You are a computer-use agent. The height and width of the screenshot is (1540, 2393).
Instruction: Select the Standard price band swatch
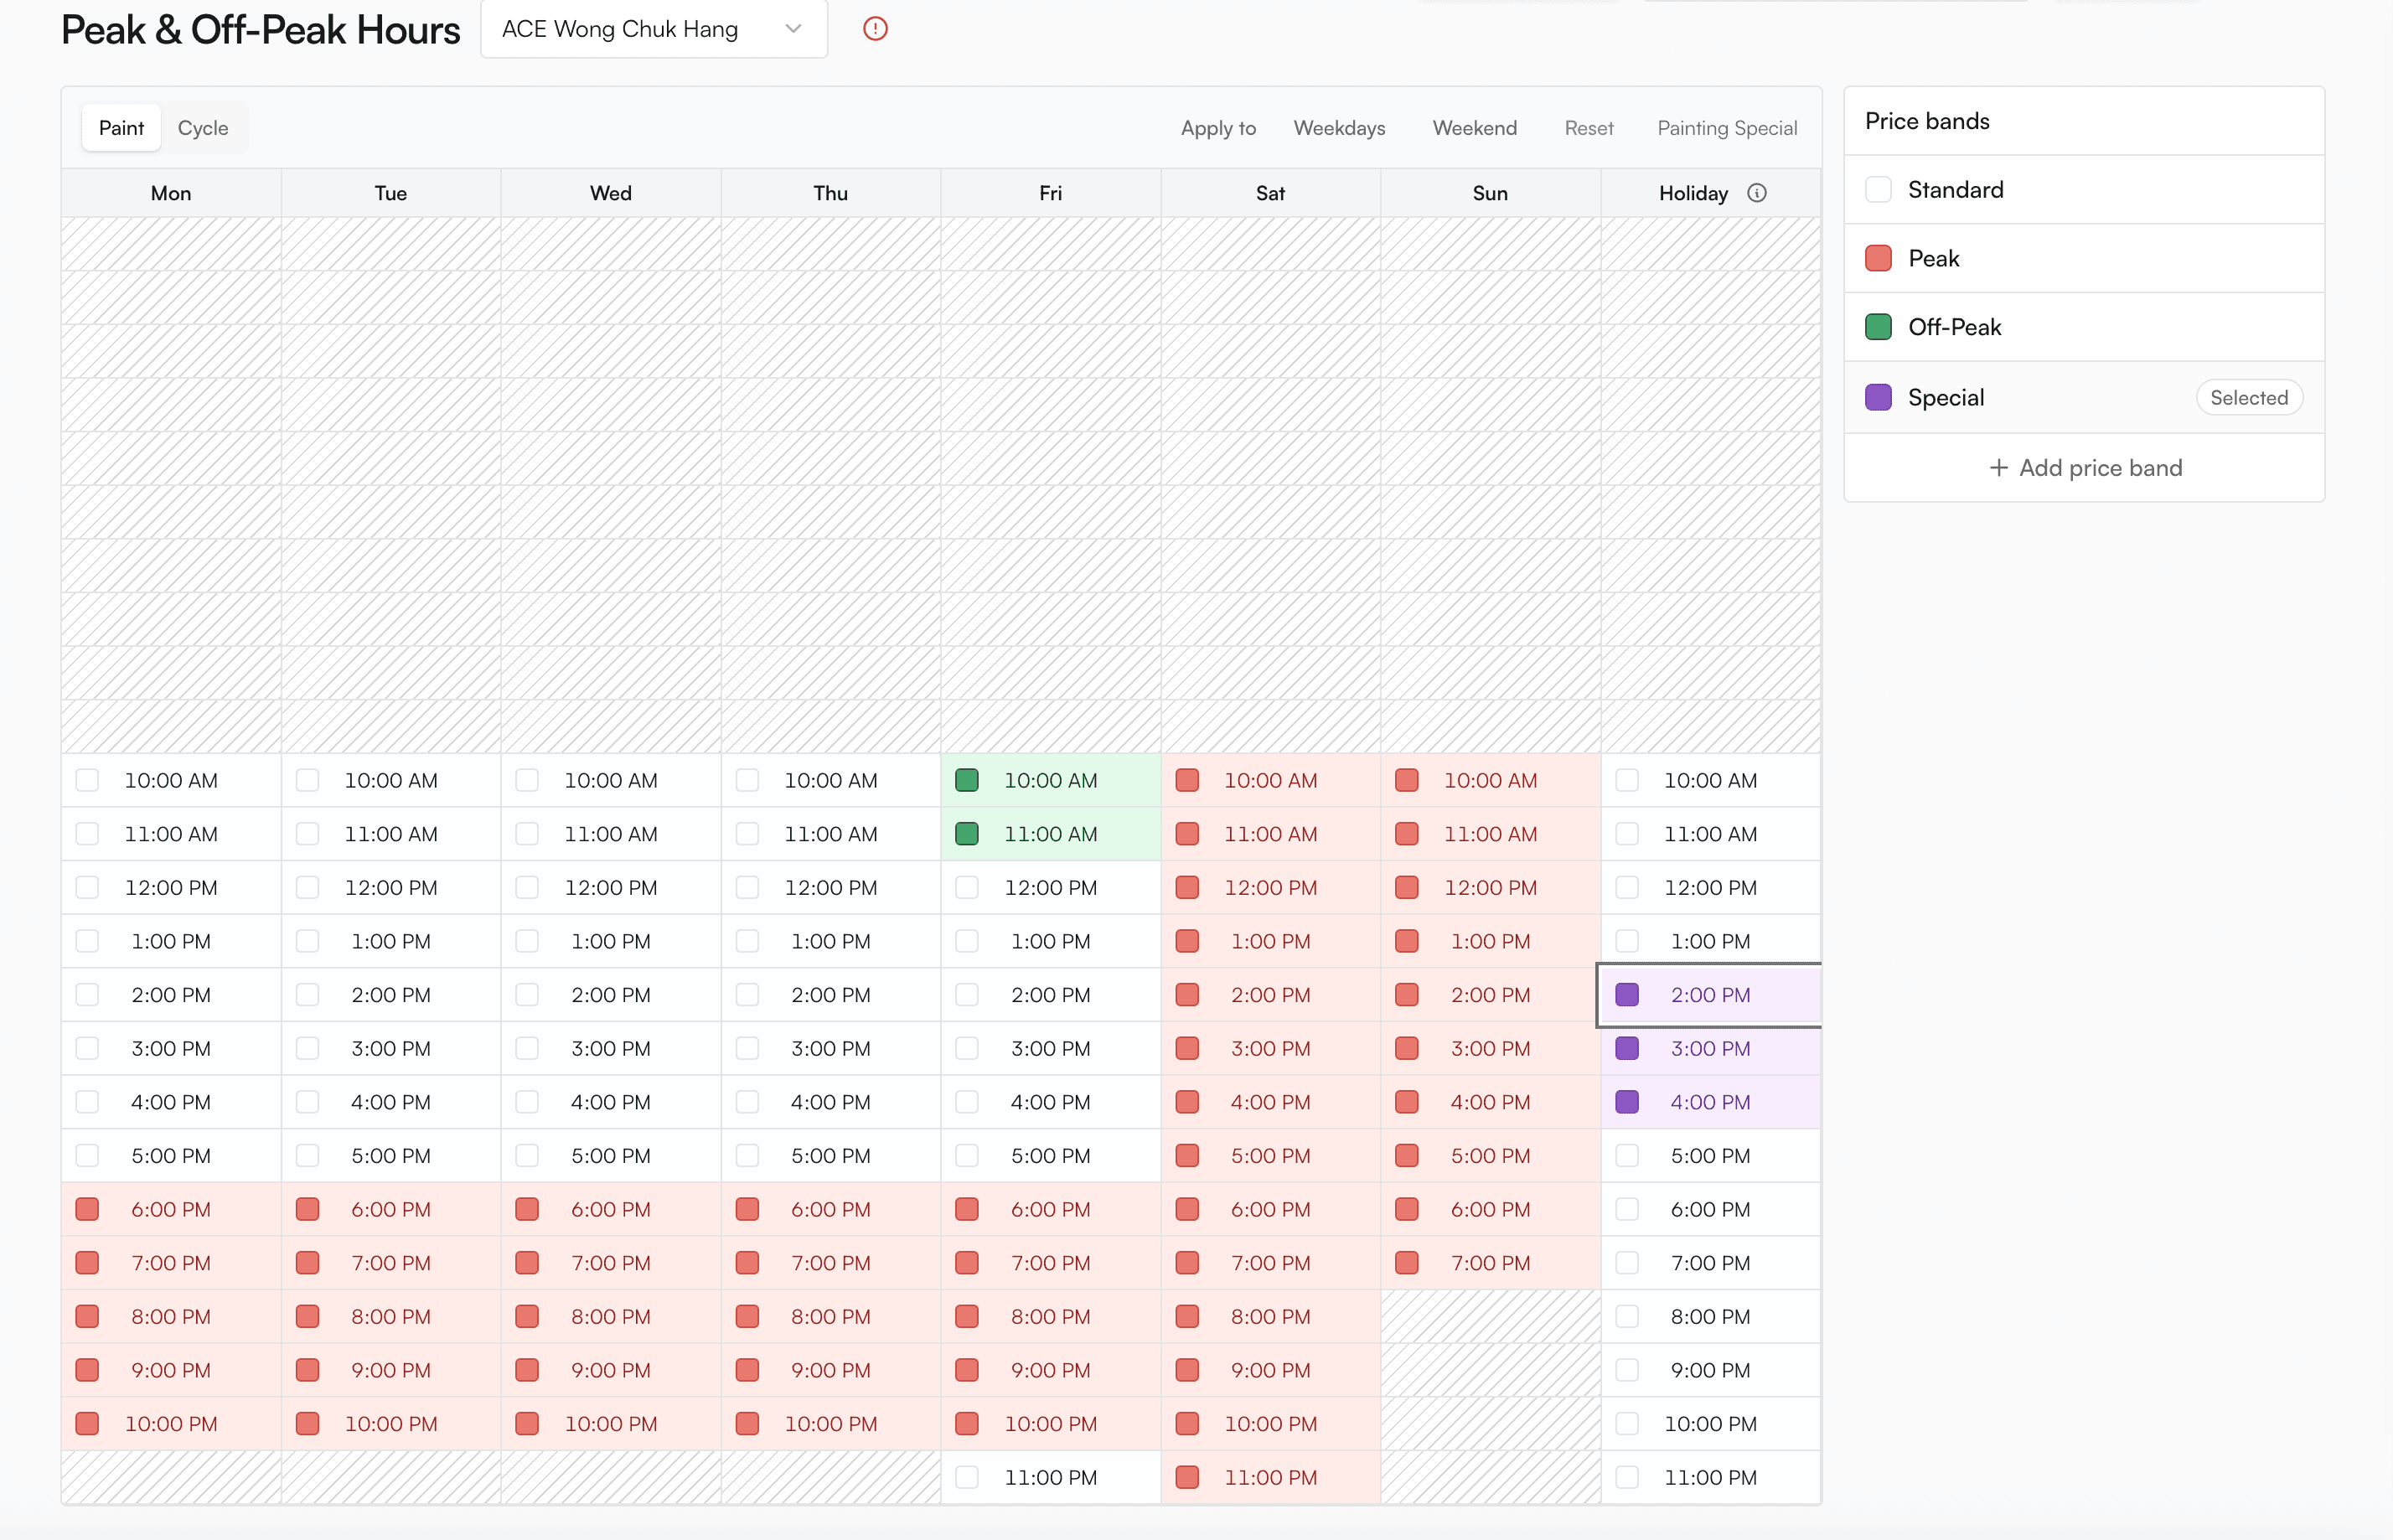pyautogui.click(x=1878, y=190)
